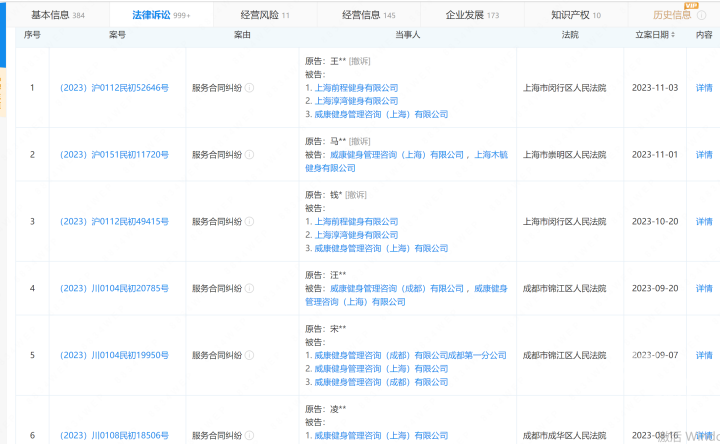
Task: Select the 法律诉讼 tab
Action: [x=161, y=15]
